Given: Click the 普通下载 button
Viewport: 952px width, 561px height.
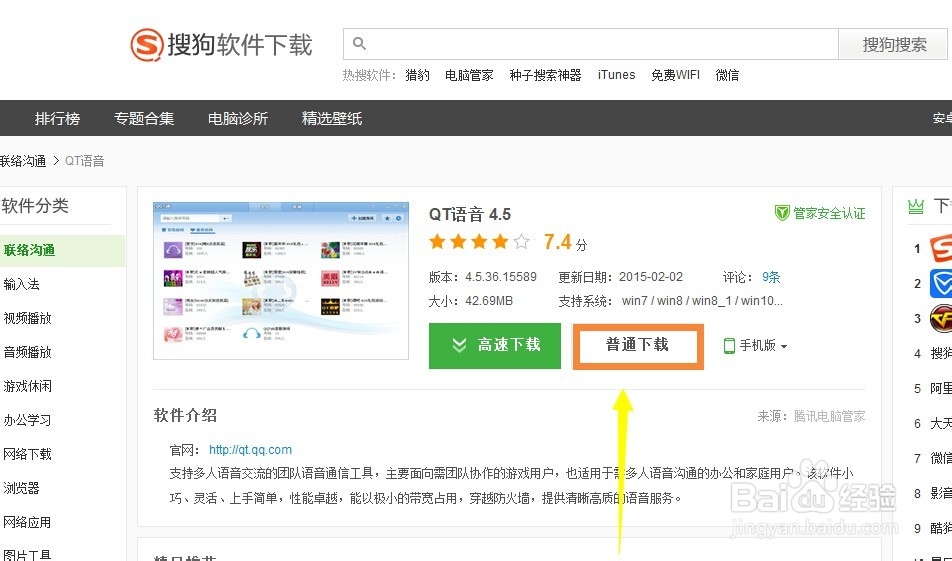Looking at the screenshot, I should pos(638,346).
